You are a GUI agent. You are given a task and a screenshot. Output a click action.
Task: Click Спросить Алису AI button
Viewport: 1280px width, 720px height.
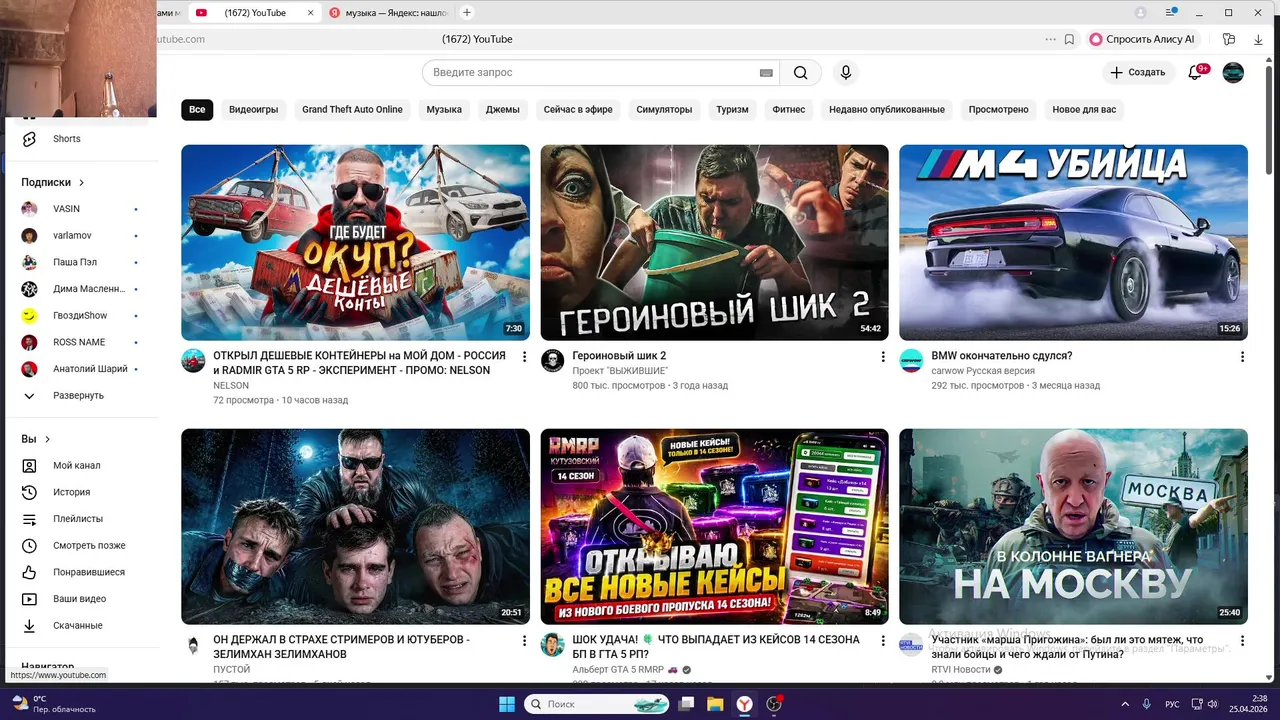[1143, 39]
